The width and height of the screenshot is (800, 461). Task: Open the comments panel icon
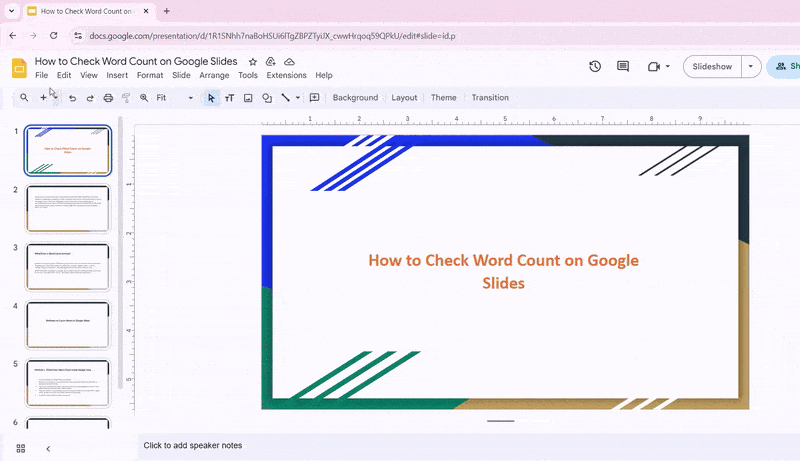pos(623,67)
